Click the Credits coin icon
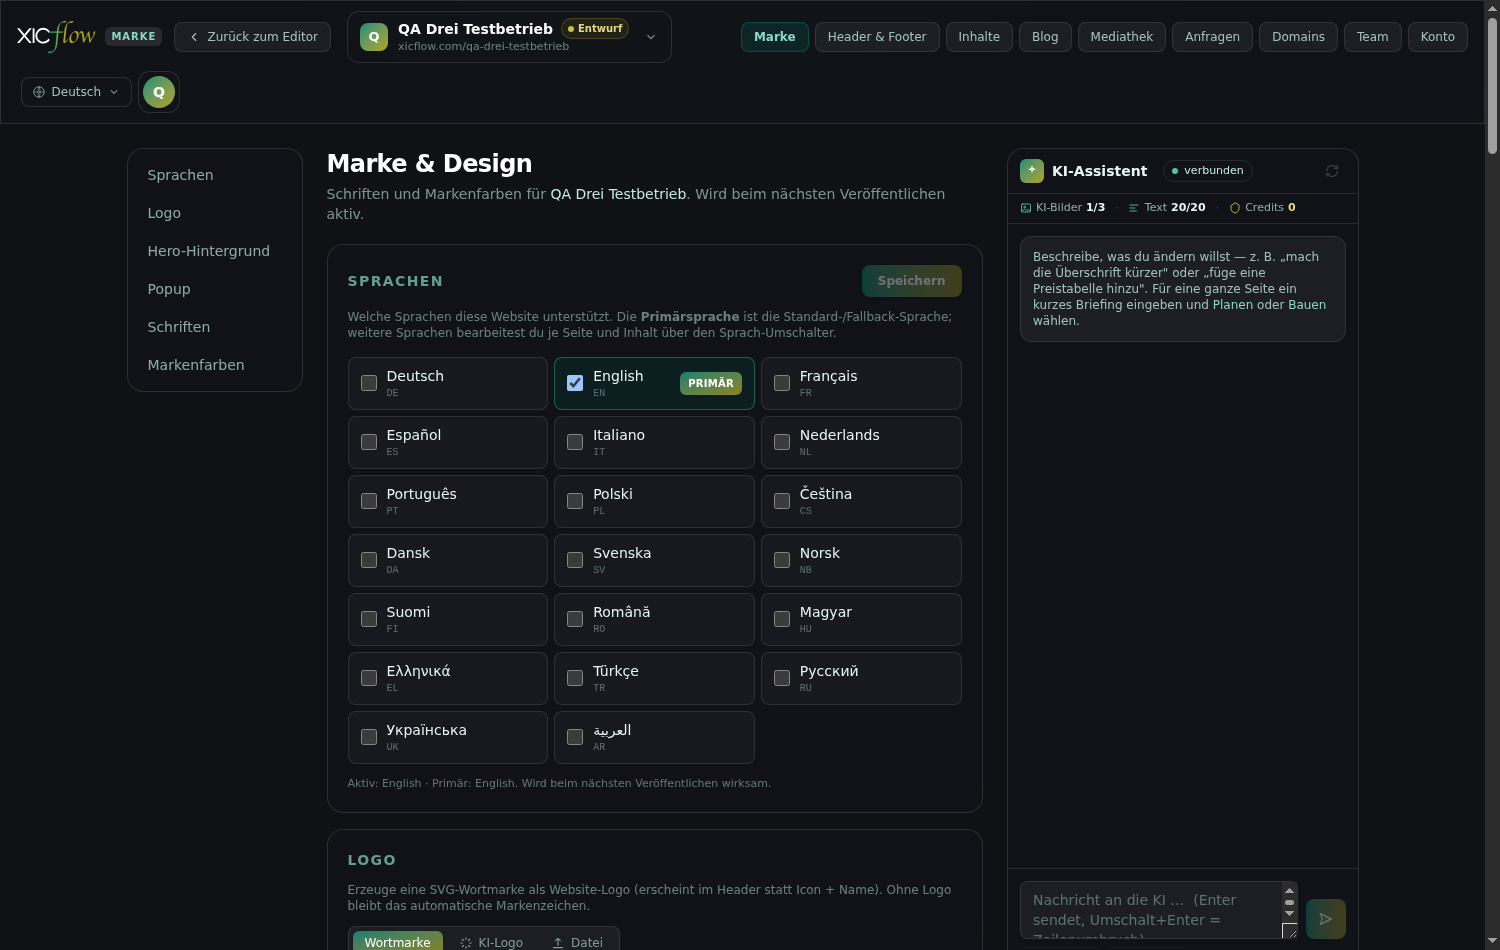The height and width of the screenshot is (950, 1500). point(1235,208)
